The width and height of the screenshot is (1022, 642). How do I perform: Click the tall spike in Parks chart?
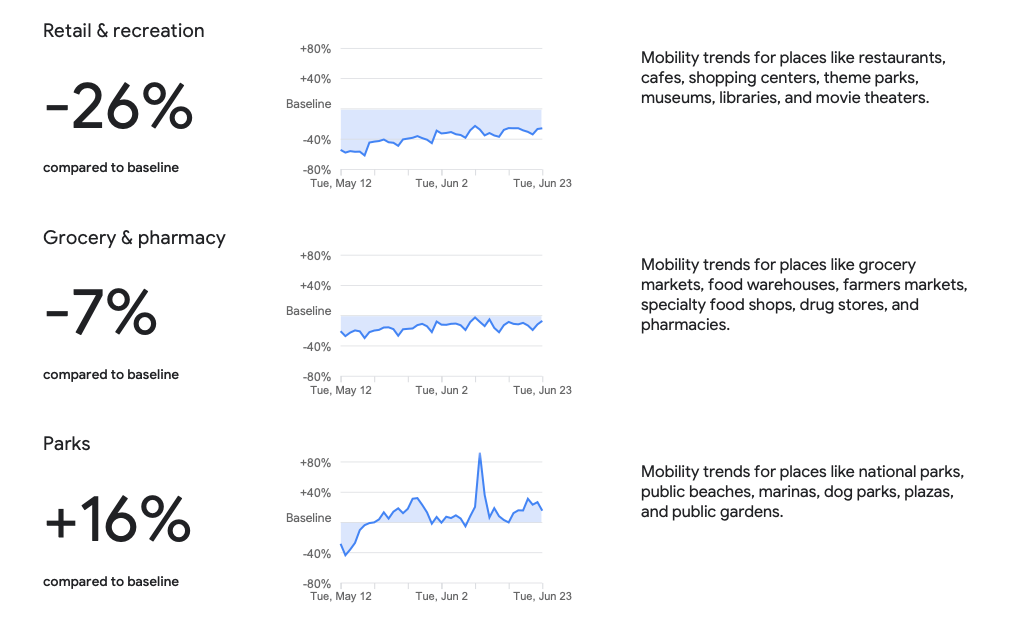coord(480,455)
